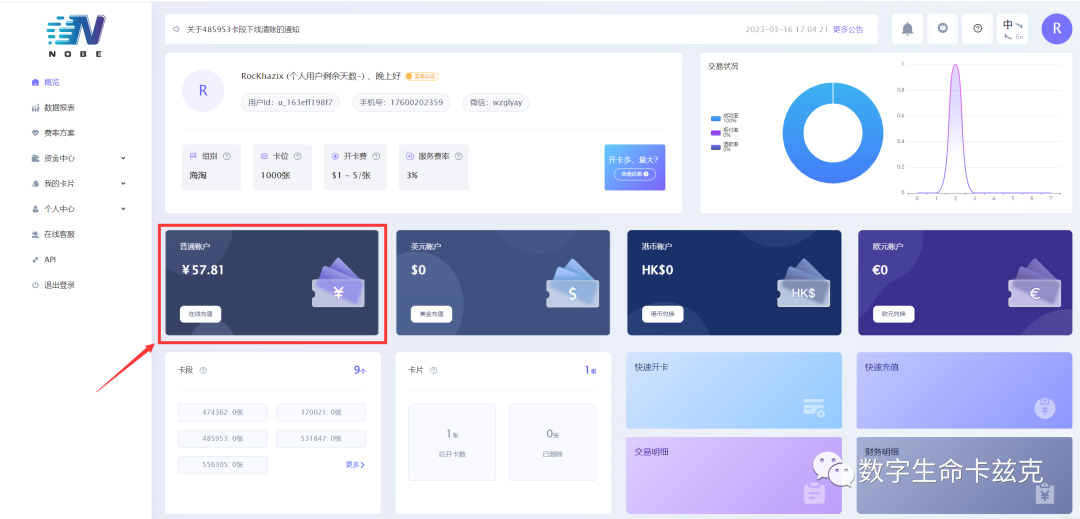Click 欧元兑换 in the 欧元账户 card
Image resolution: width=1080 pixels, height=519 pixels.
[893, 314]
